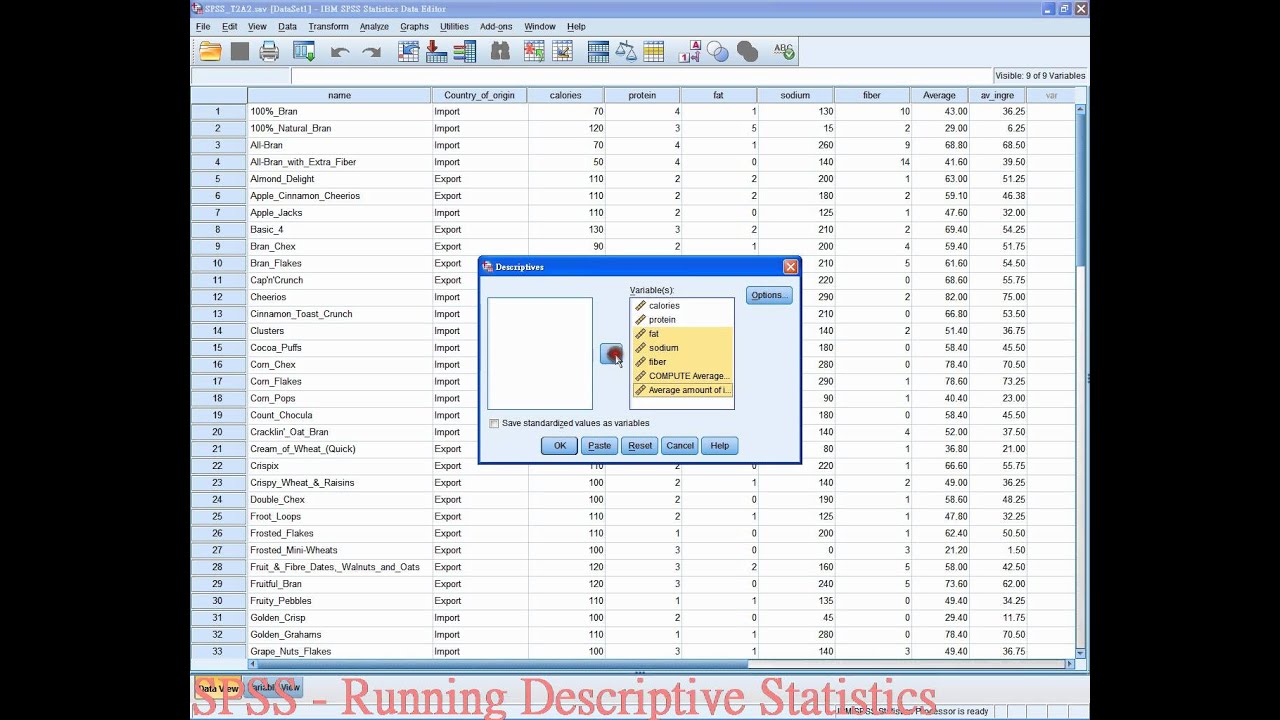Select row 33 by its row number

point(218,652)
